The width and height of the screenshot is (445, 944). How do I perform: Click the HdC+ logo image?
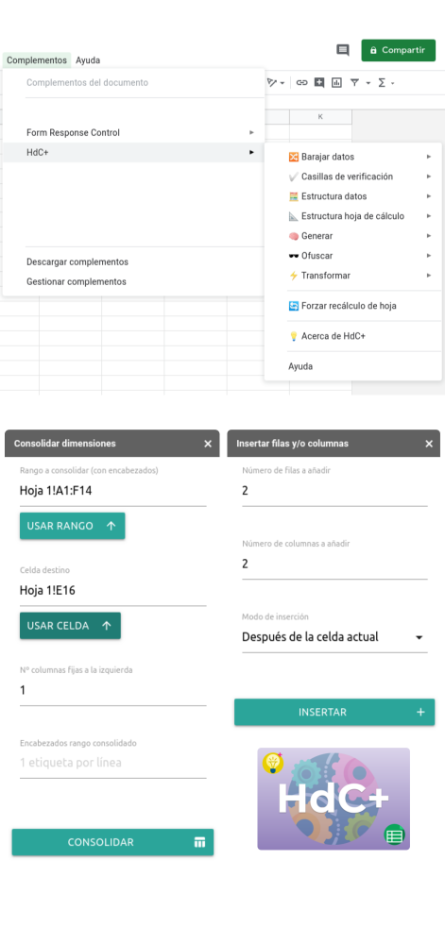click(x=334, y=798)
